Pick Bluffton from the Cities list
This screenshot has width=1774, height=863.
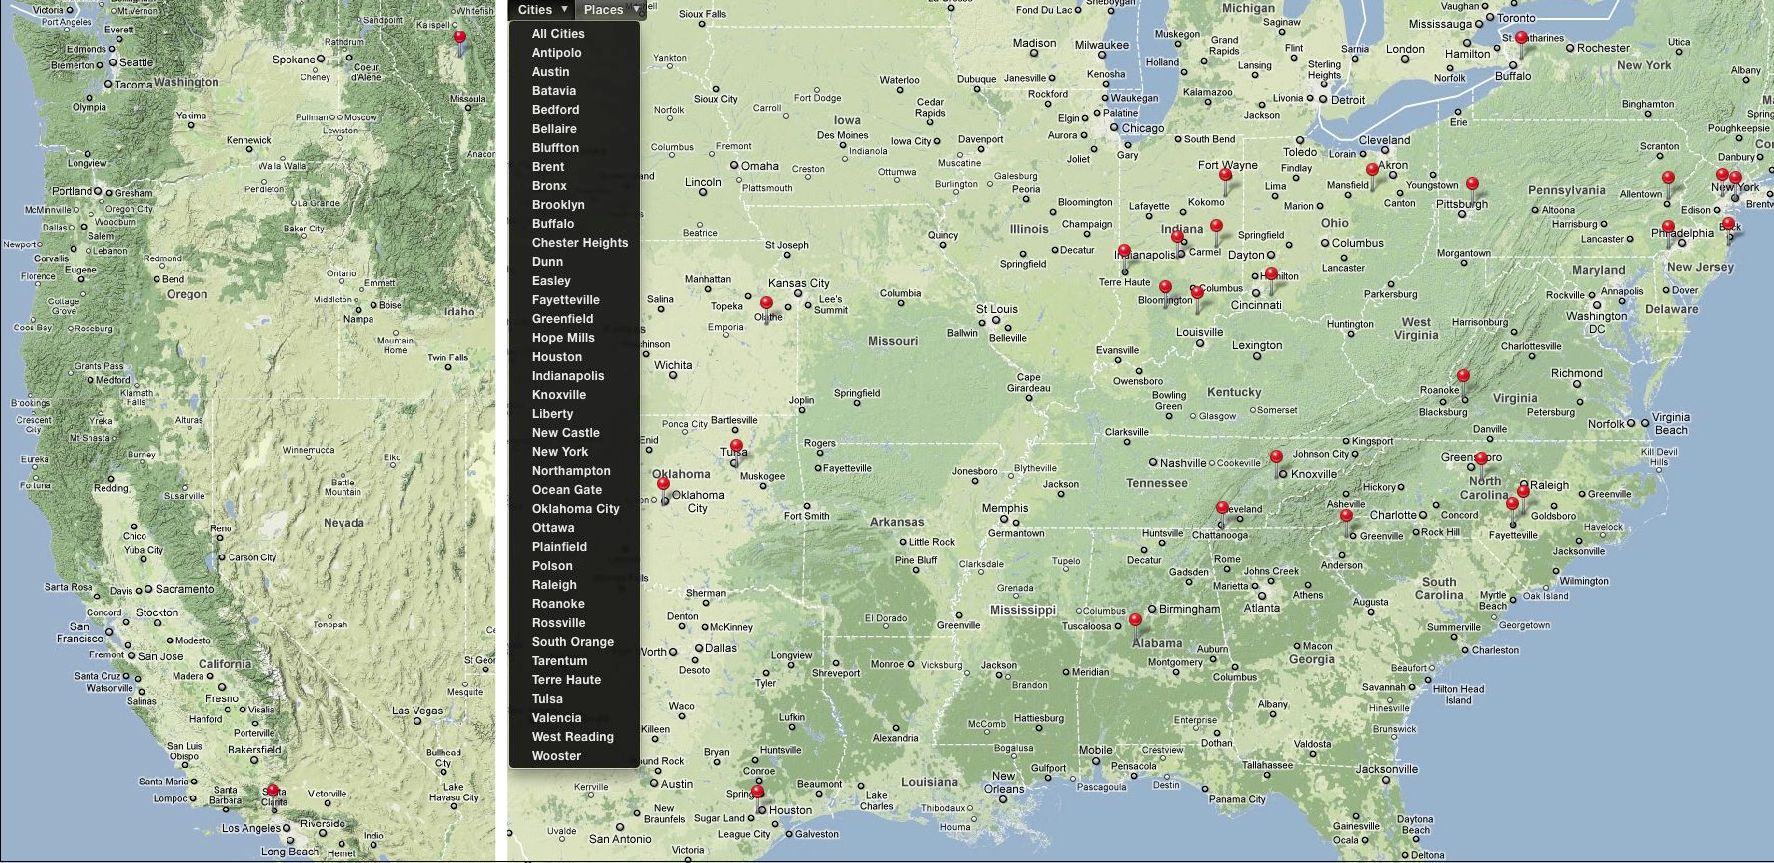[x=555, y=148]
